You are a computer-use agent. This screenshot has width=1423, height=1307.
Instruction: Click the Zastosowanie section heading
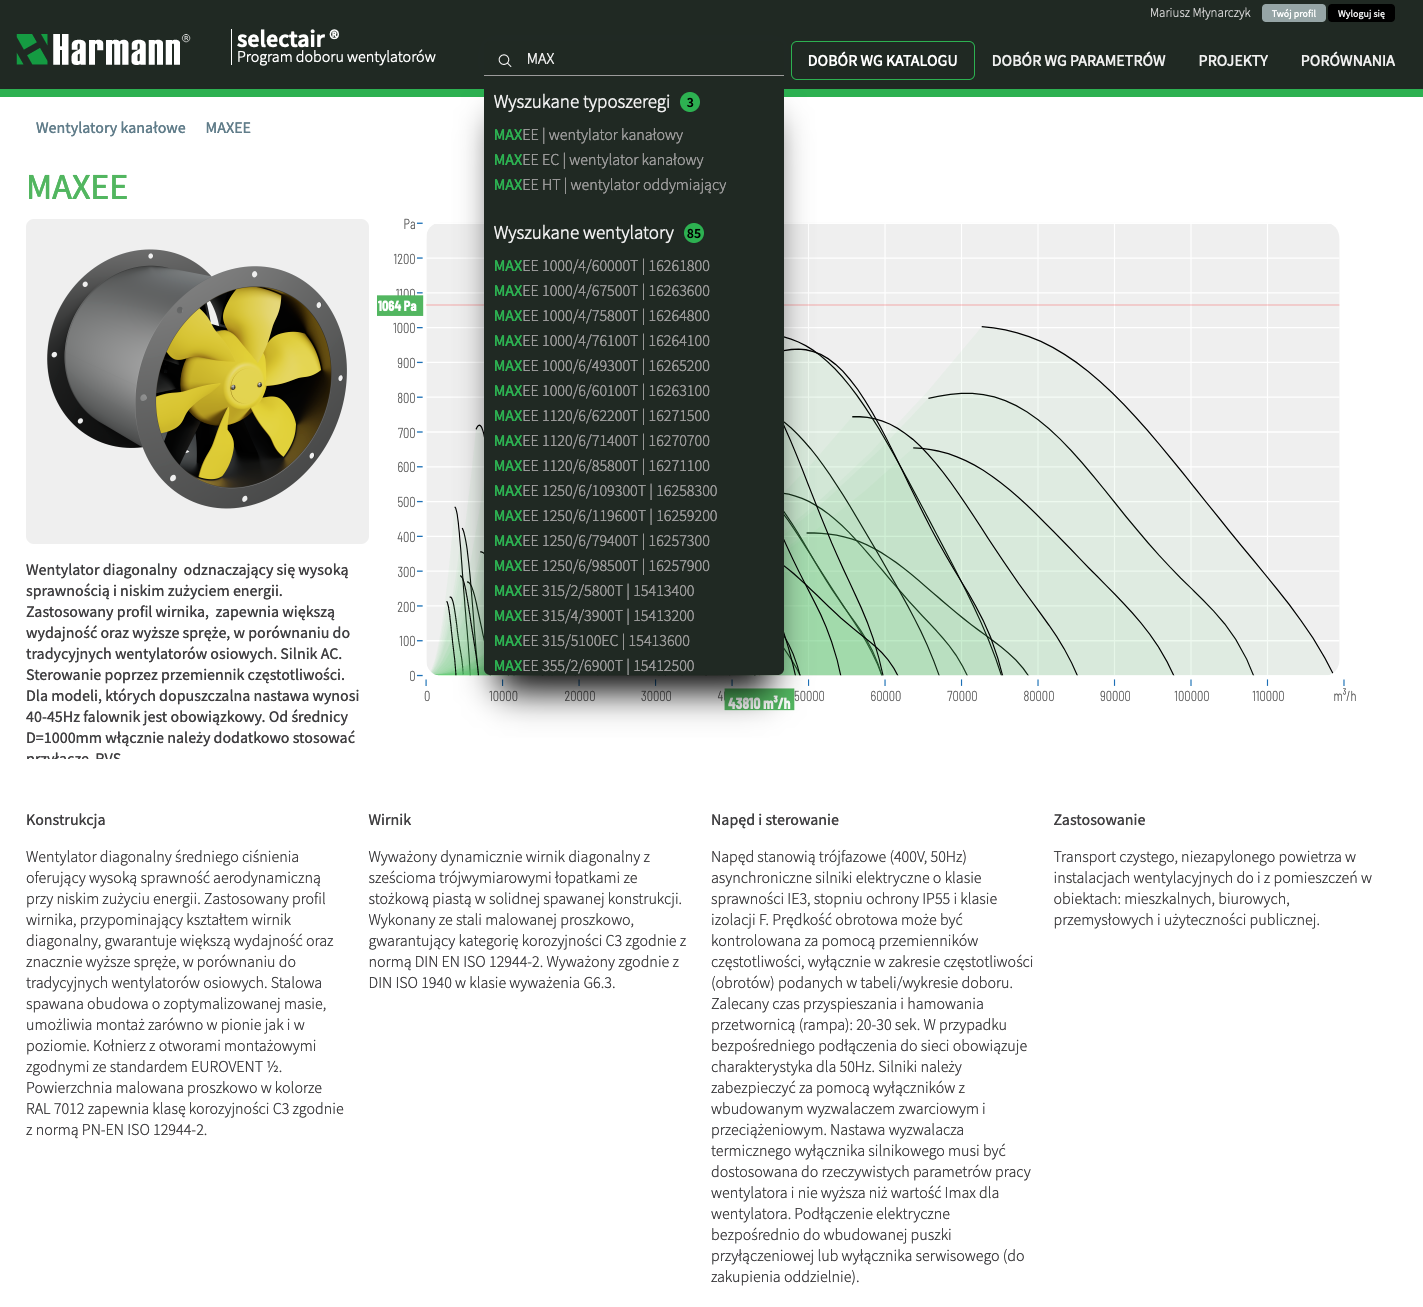click(1099, 820)
